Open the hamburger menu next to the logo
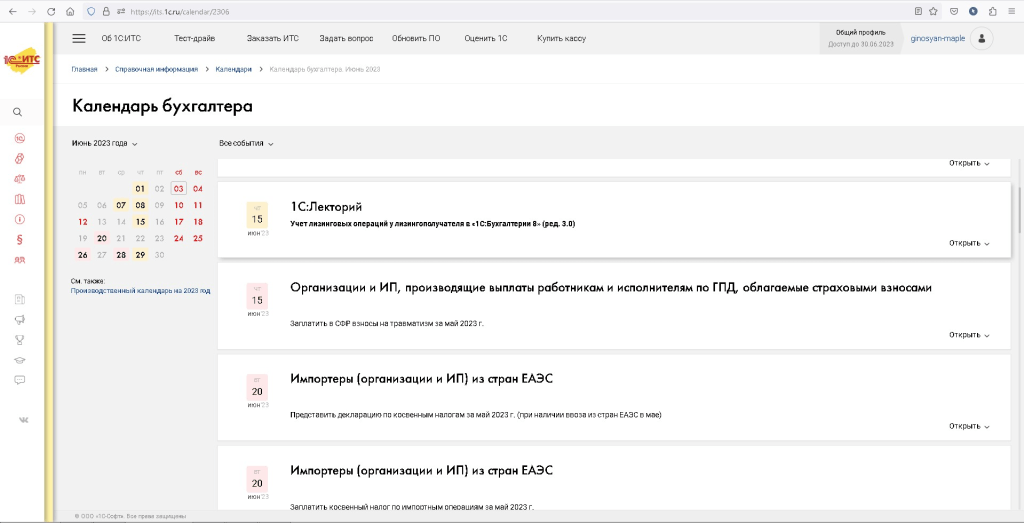 79,38
